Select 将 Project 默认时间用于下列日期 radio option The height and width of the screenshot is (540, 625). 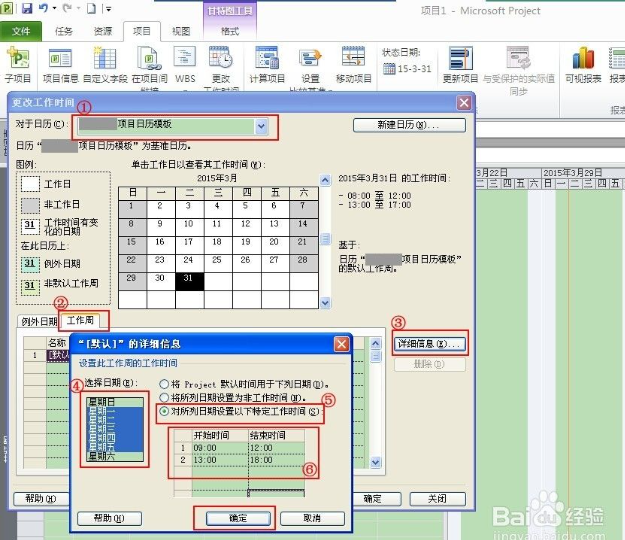165,383
